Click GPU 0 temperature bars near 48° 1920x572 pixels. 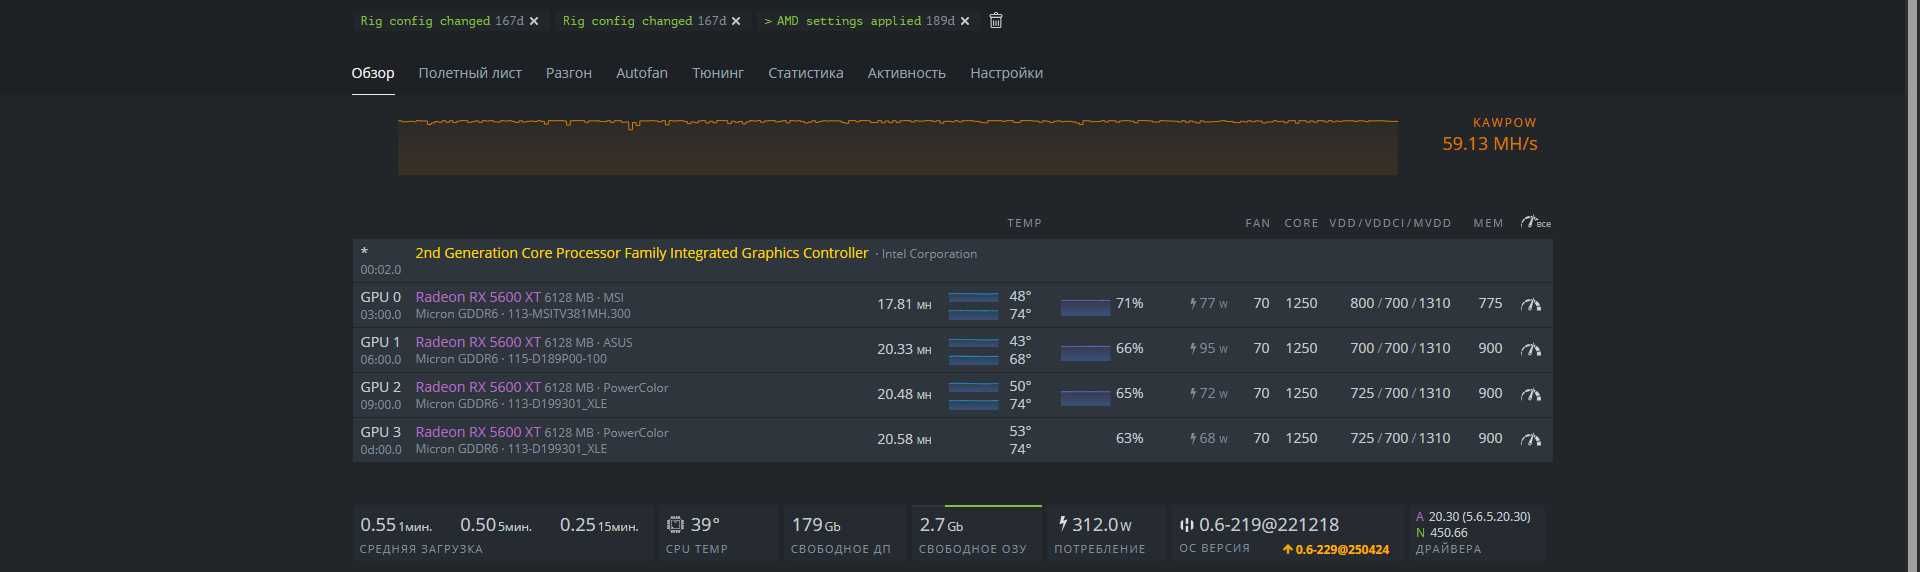(x=973, y=305)
